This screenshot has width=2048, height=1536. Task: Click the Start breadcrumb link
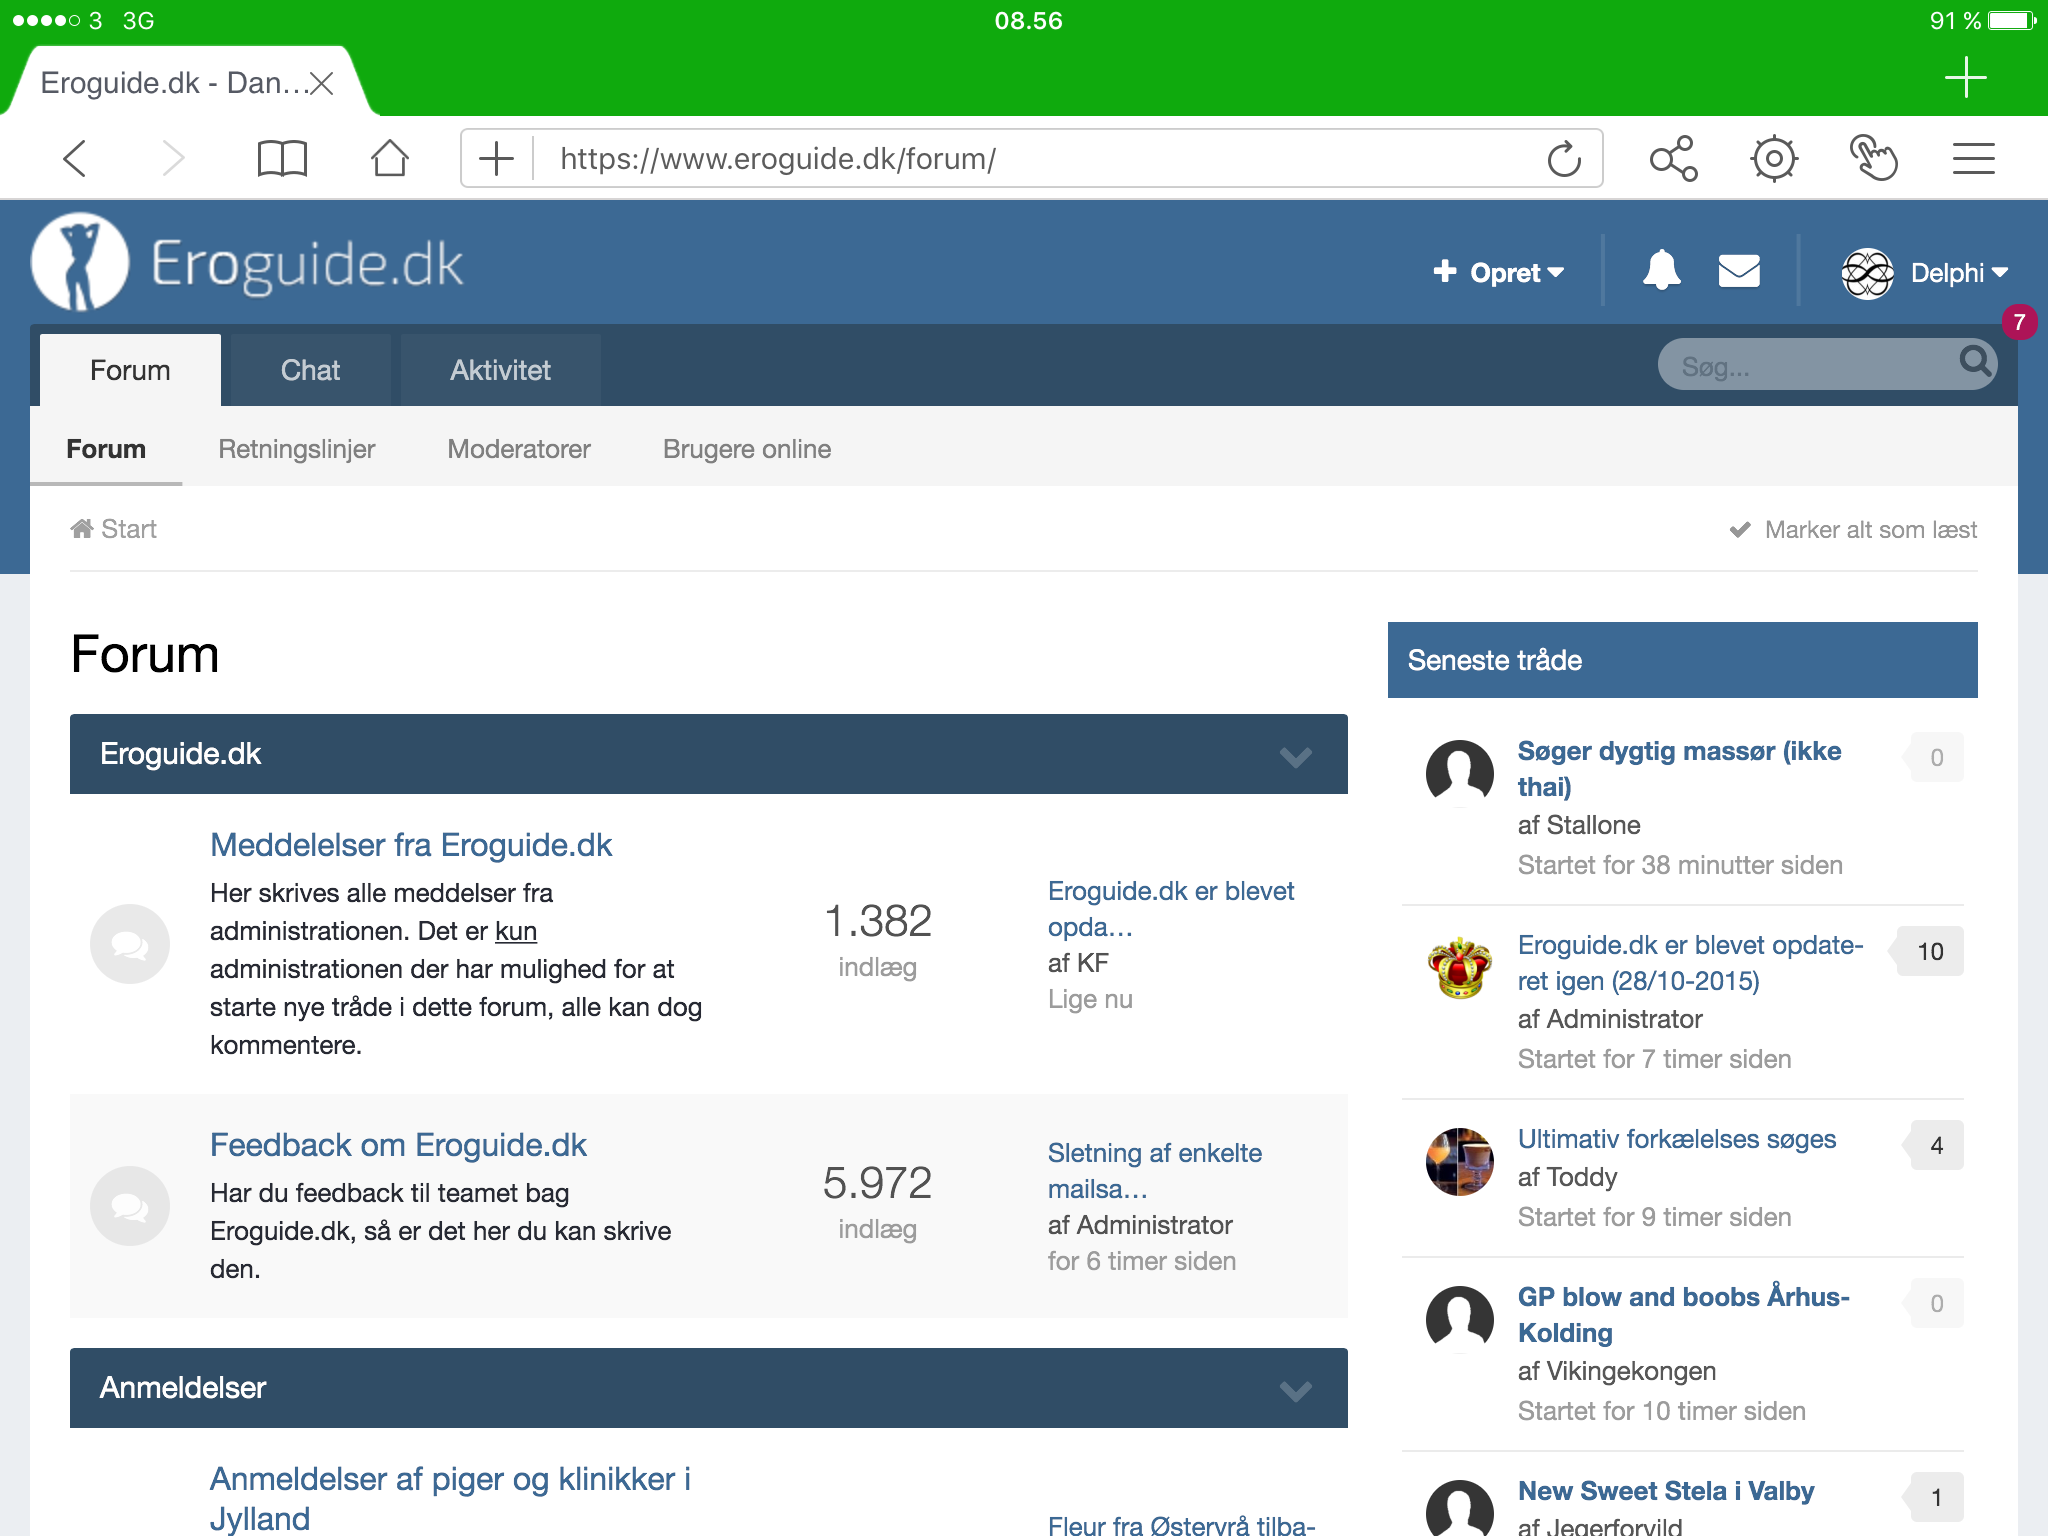point(129,529)
